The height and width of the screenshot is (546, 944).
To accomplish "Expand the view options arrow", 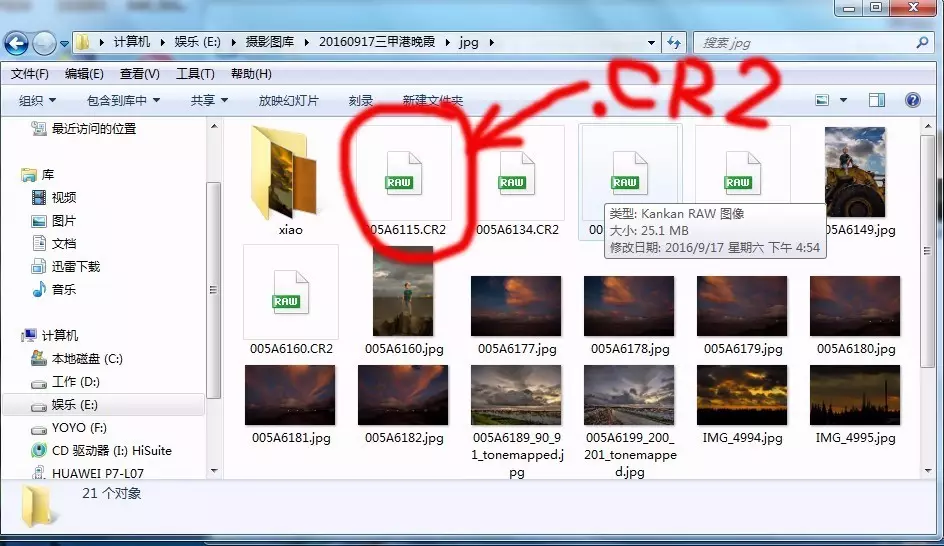I will click(x=843, y=100).
